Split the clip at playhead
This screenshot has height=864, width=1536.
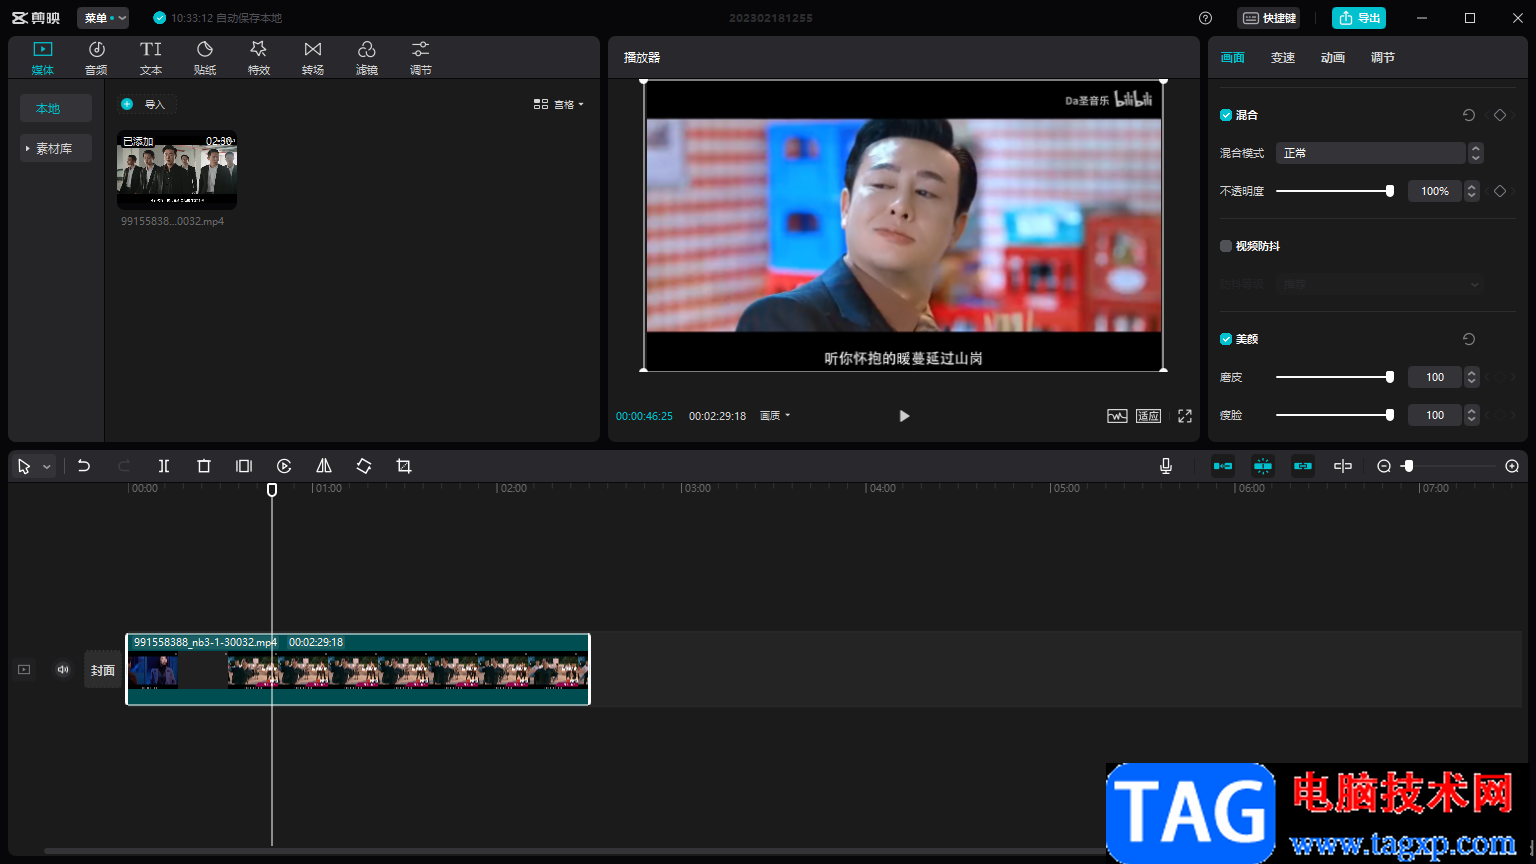click(164, 466)
